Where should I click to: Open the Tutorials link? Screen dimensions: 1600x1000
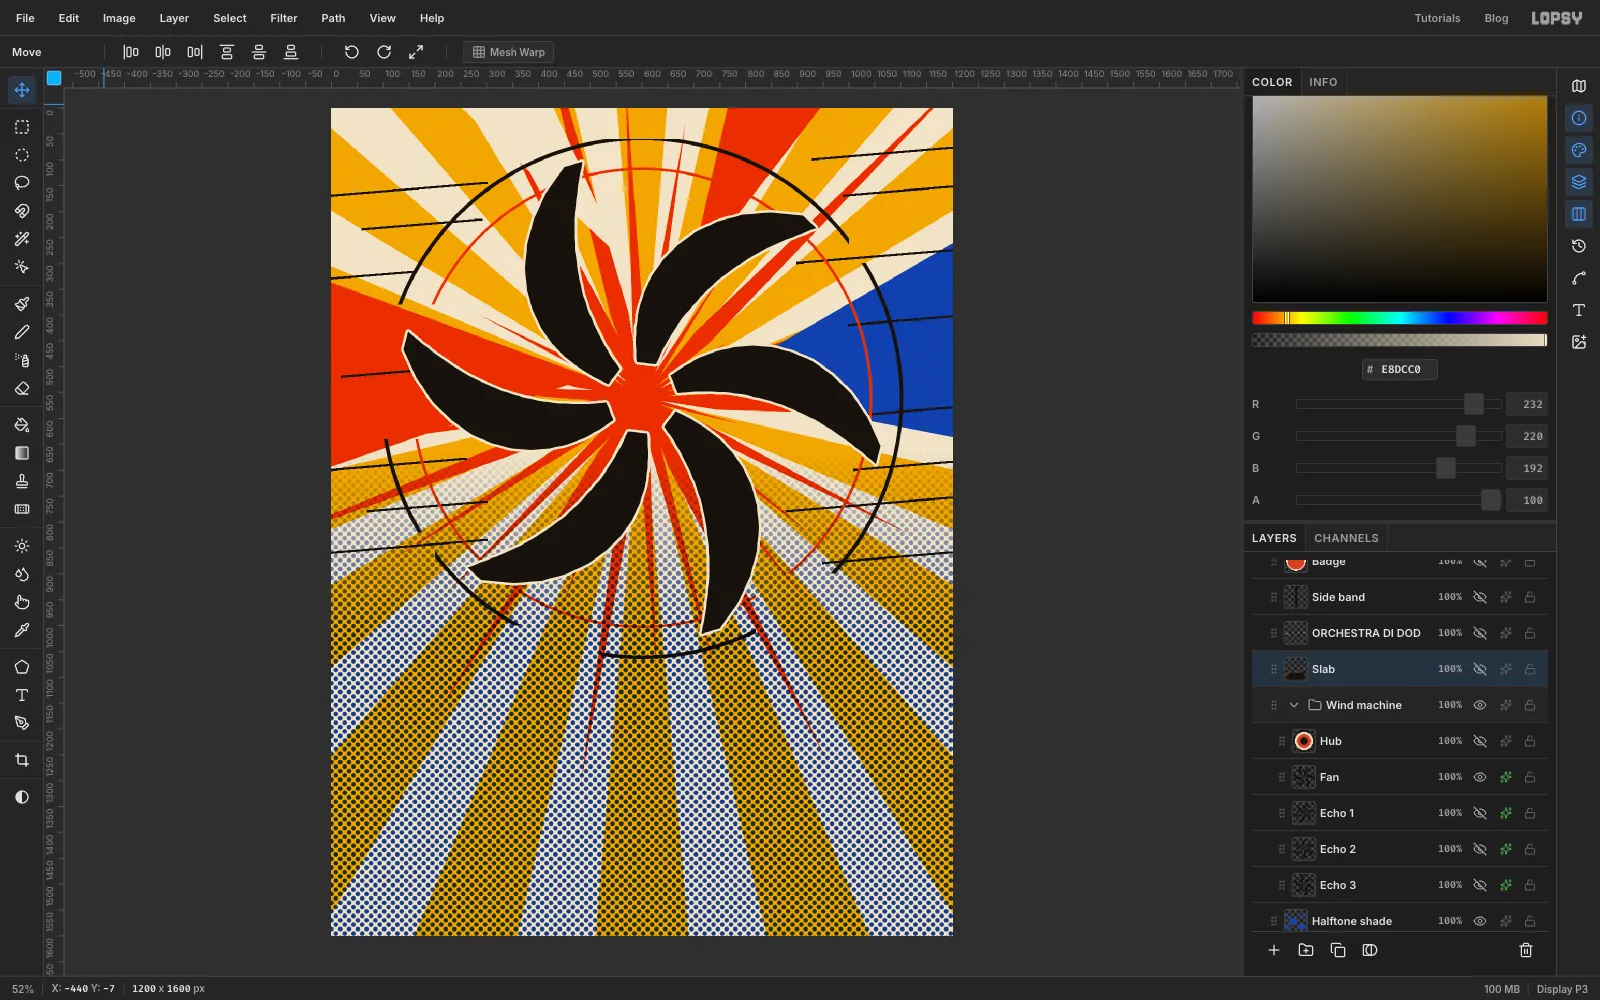(1437, 18)
